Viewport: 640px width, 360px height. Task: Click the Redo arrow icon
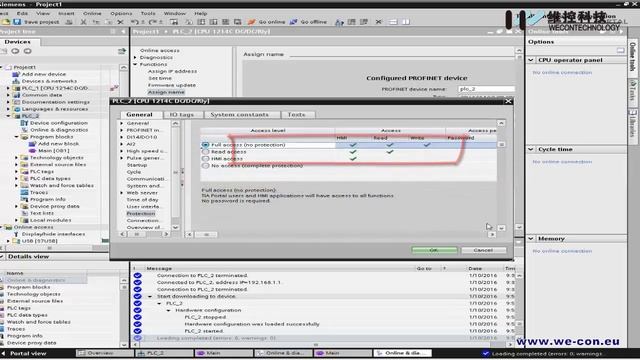[153, 22]
